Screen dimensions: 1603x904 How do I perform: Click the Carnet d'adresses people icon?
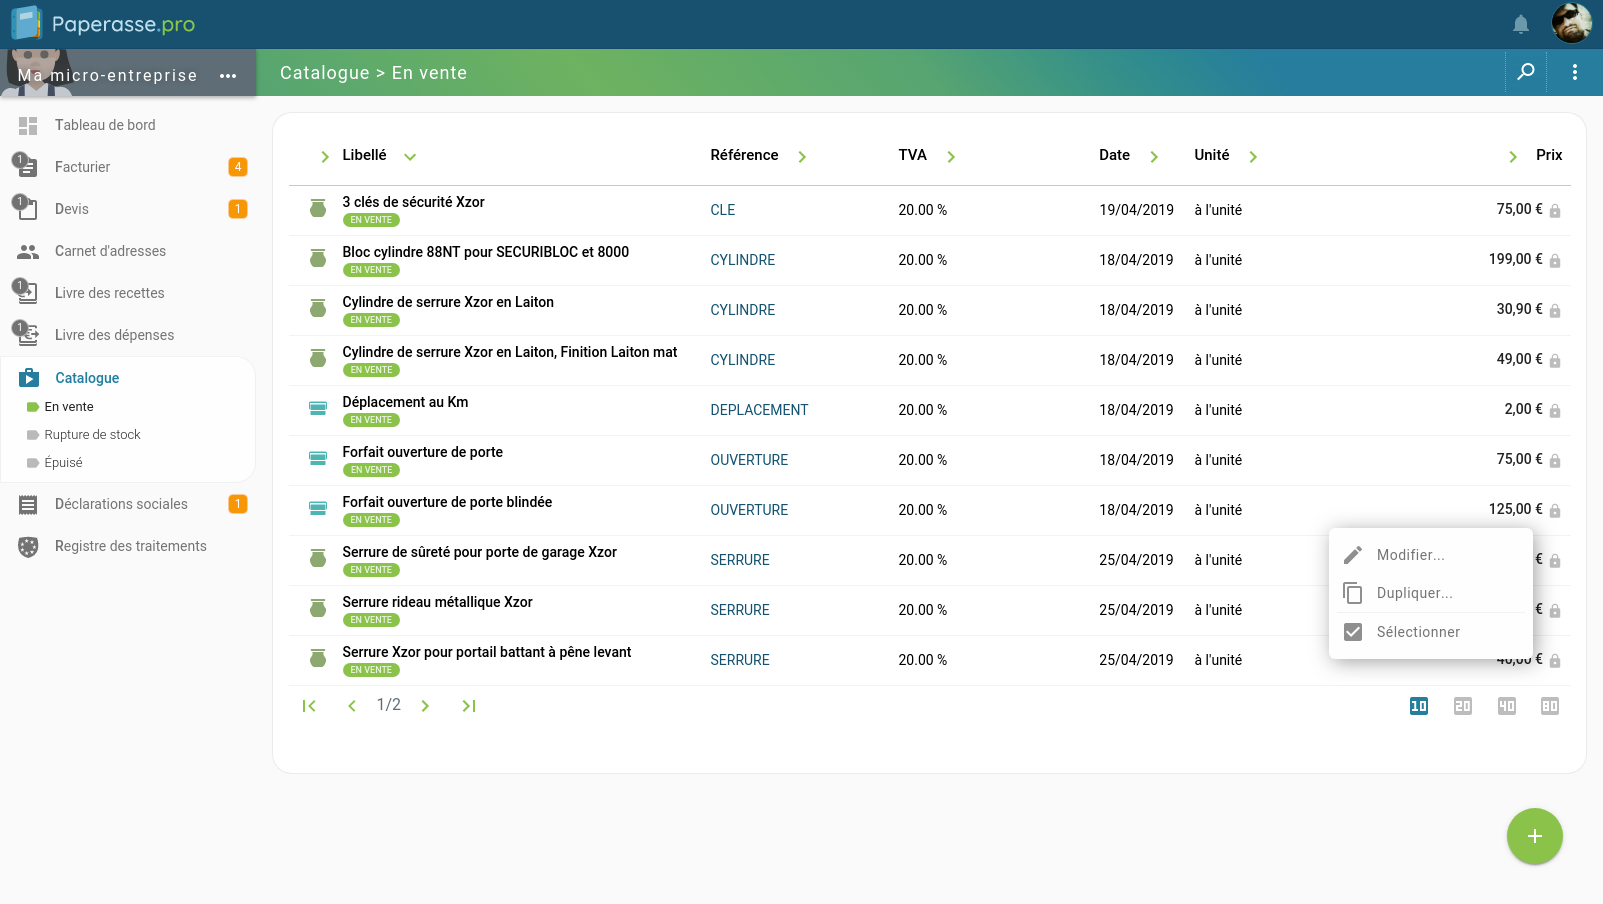tap(28, 251)
